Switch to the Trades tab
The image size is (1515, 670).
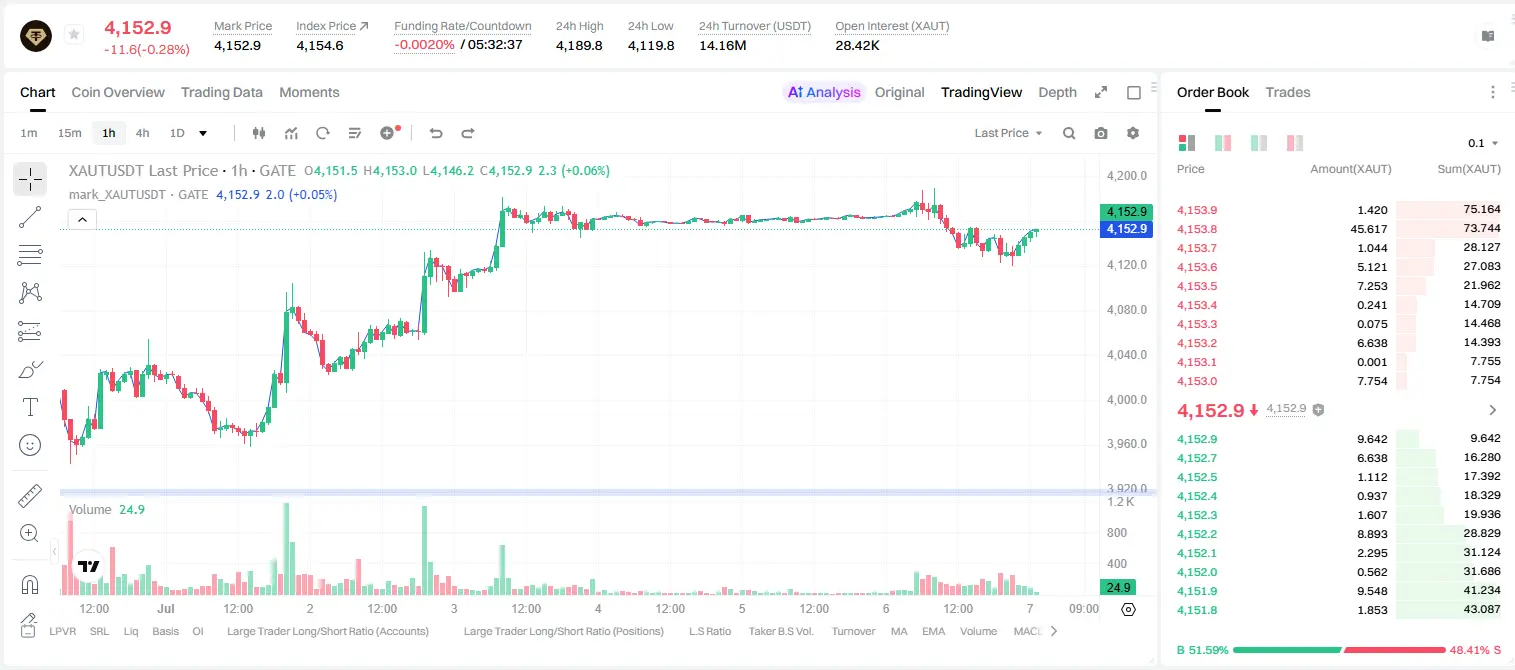(x=1288, y=92)
